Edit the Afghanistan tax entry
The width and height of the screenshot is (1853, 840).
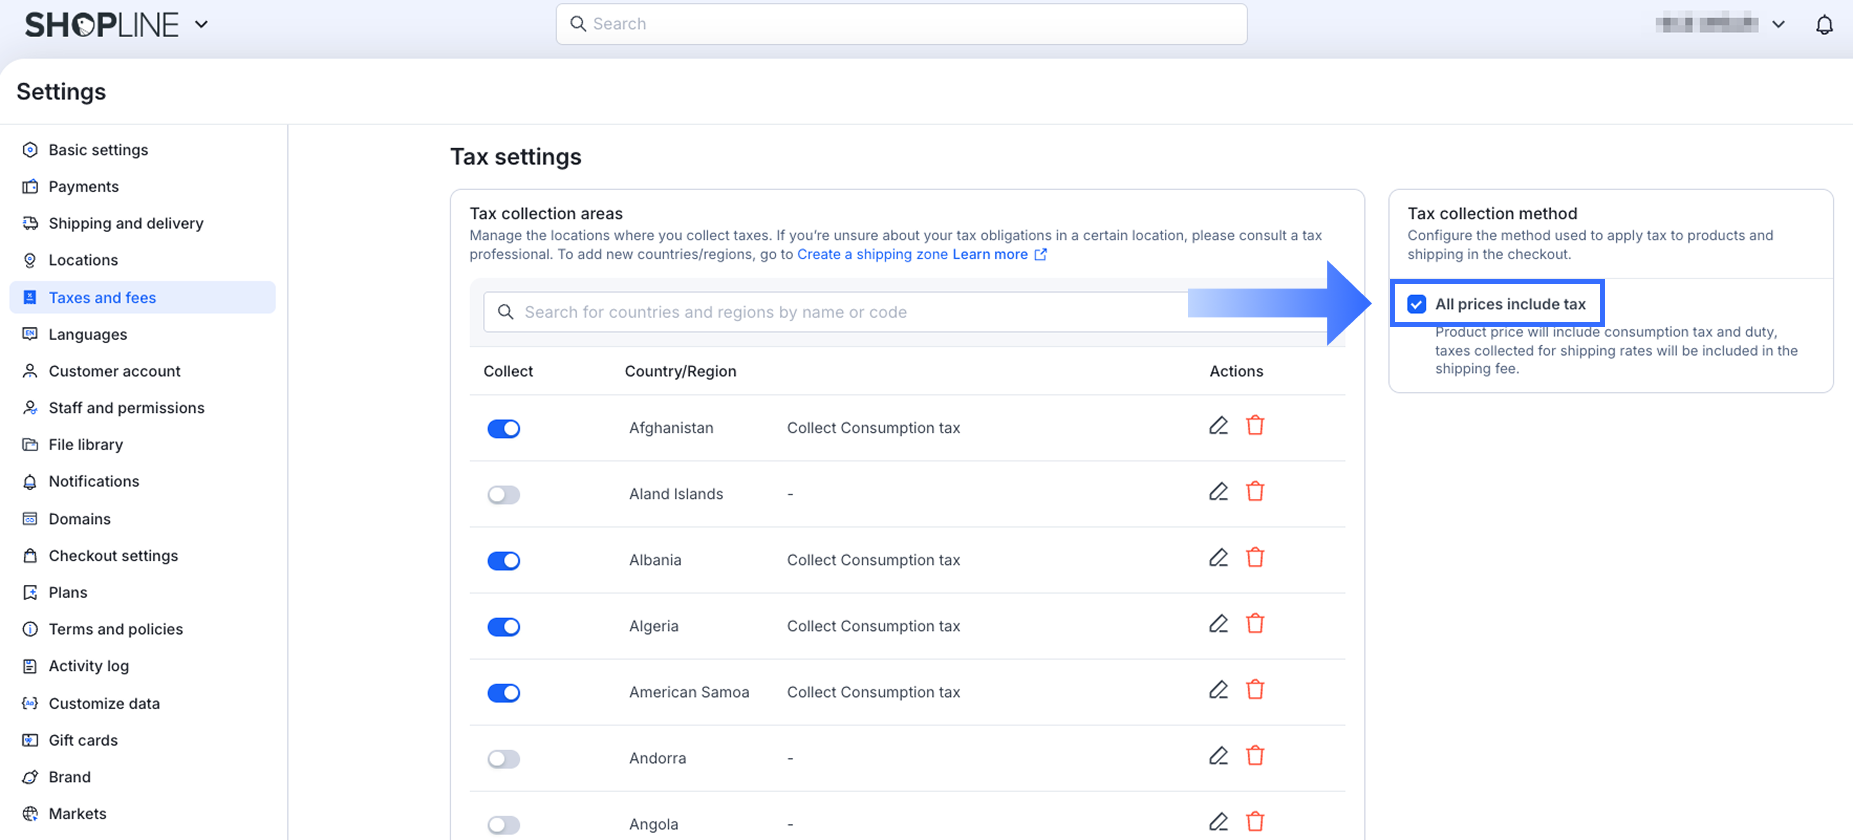click(1218, 426)
